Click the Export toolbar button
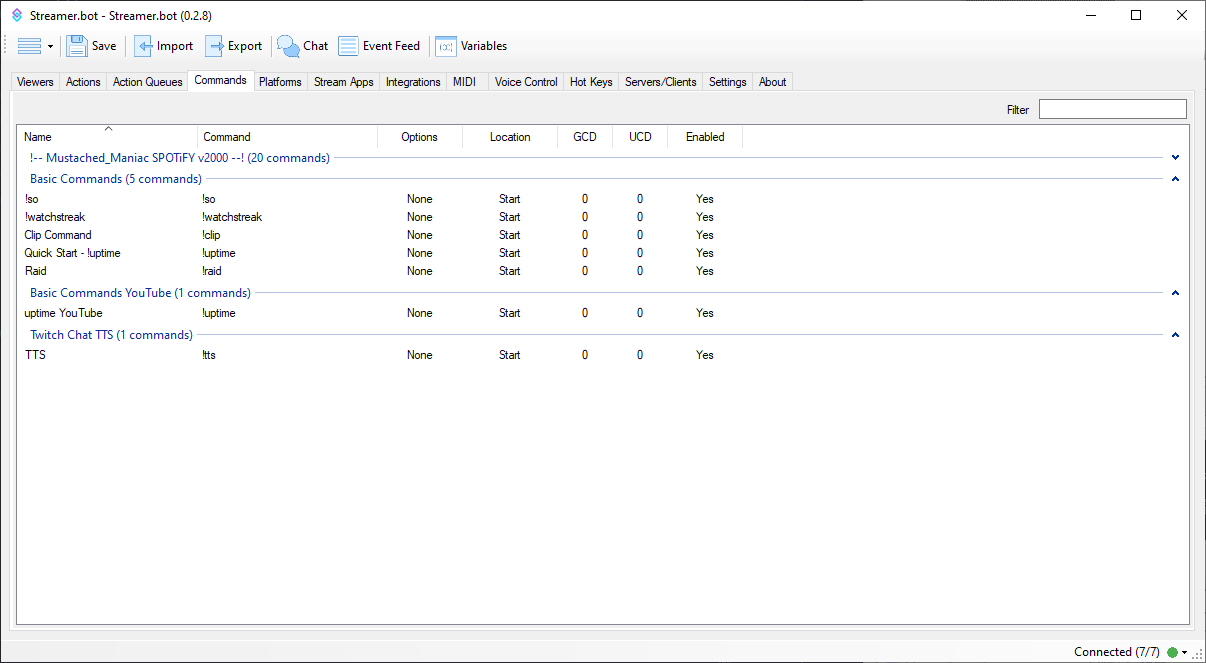 pyautogui.click(x=234, y=46)
